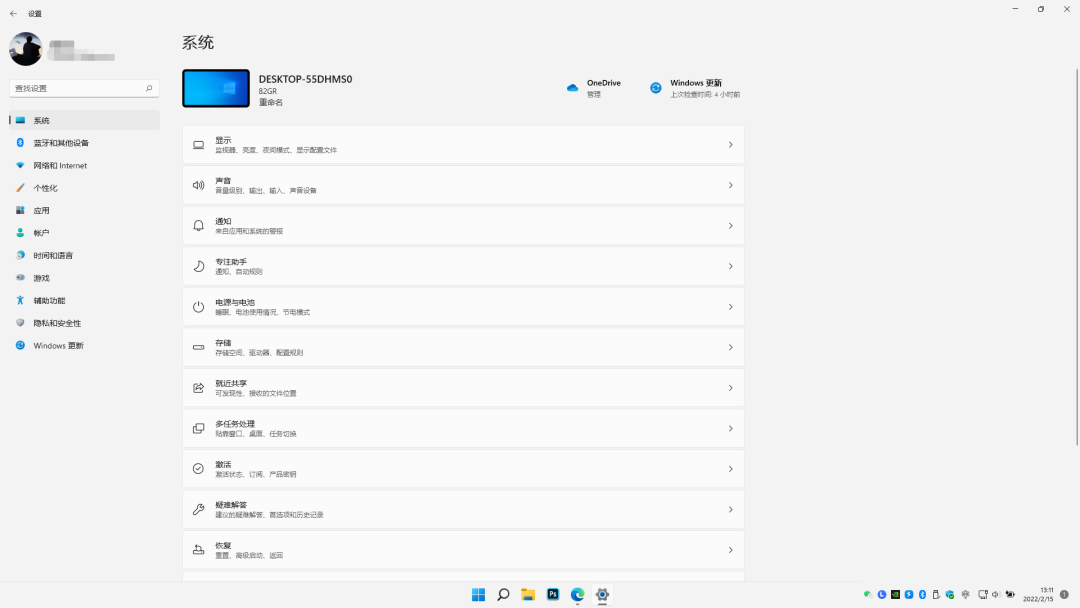Select 隐私和安全性 in the sidebar
Image resolution: width=1080 pixels, height=608 pixels.
click(84, 323)
